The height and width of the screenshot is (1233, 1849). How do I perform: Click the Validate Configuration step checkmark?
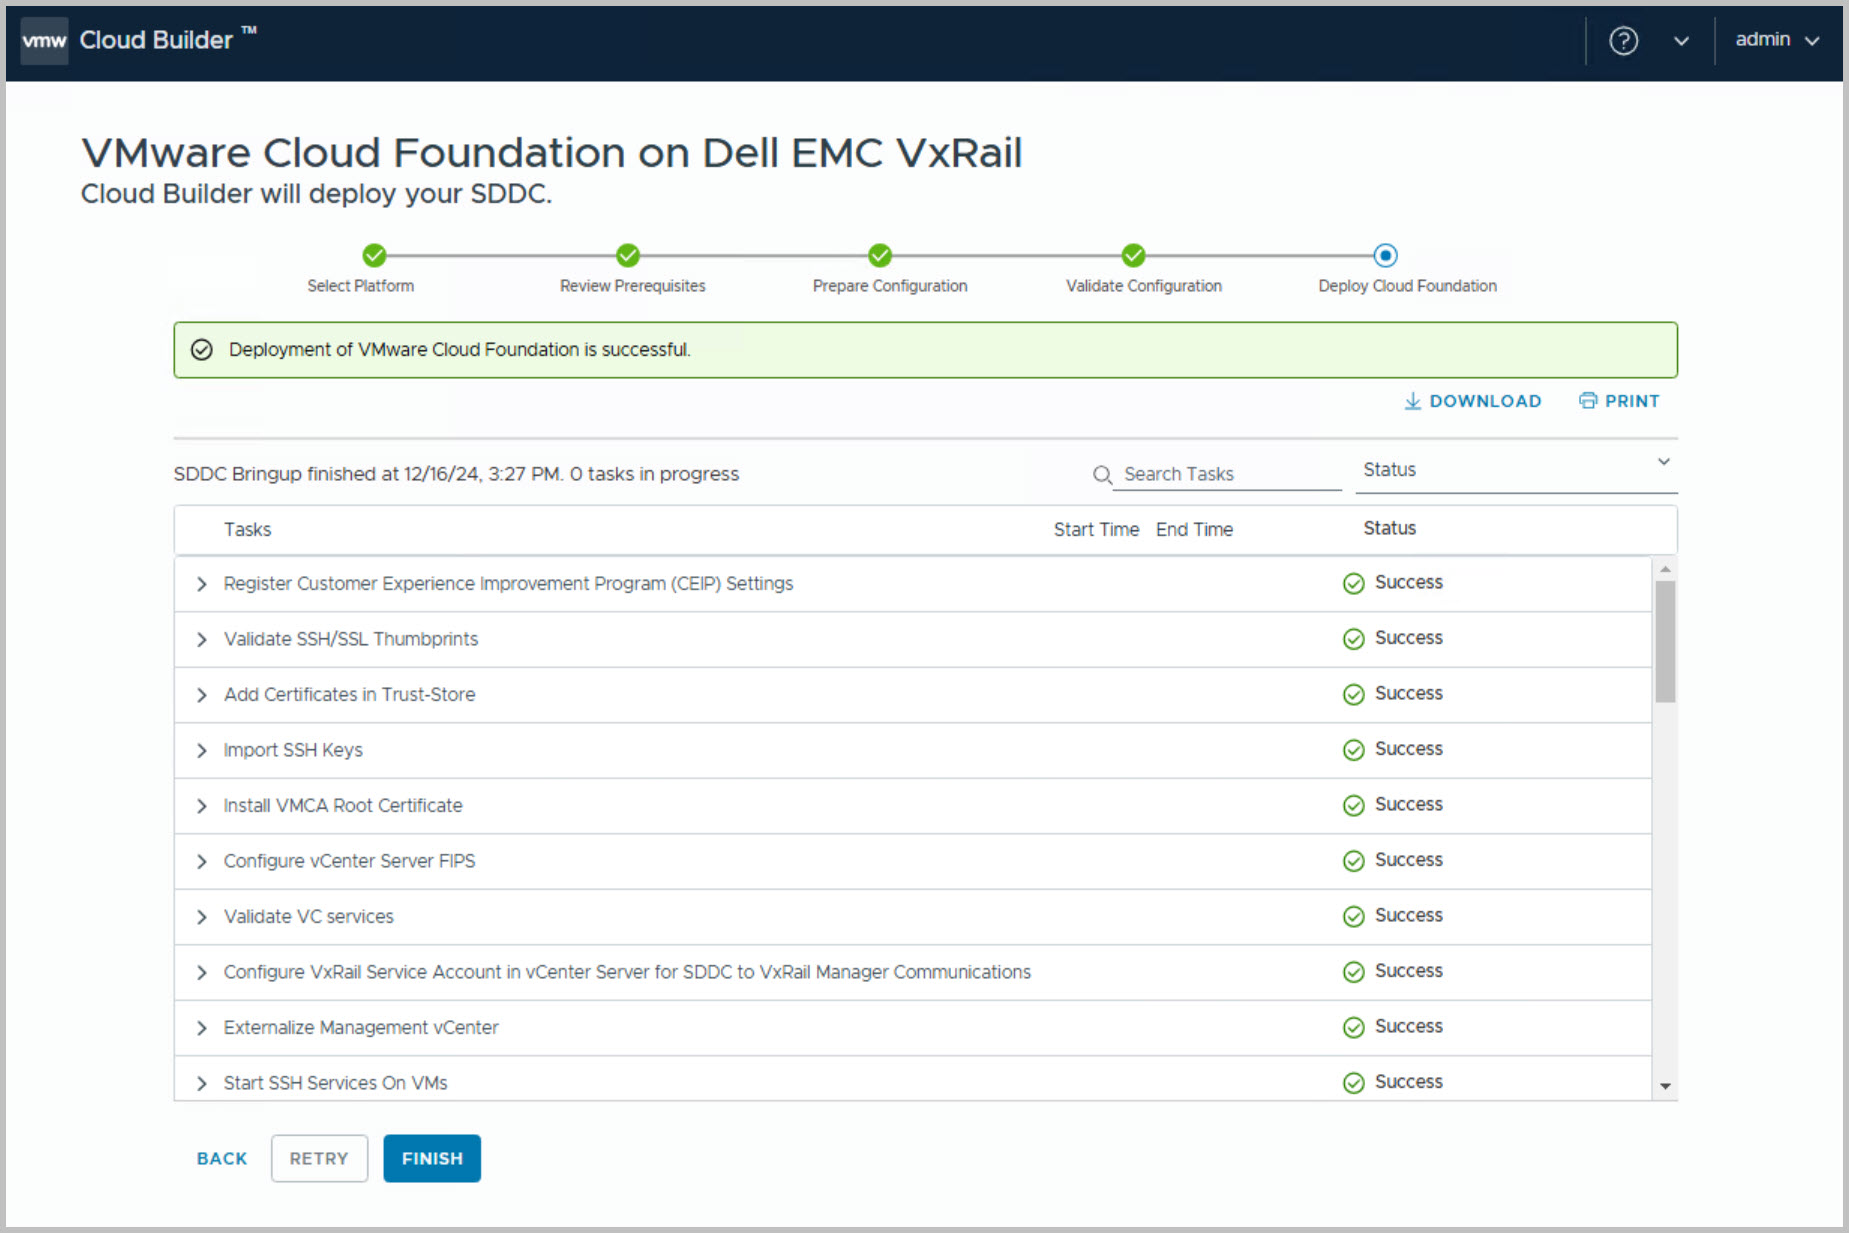tap(1133, 256)
